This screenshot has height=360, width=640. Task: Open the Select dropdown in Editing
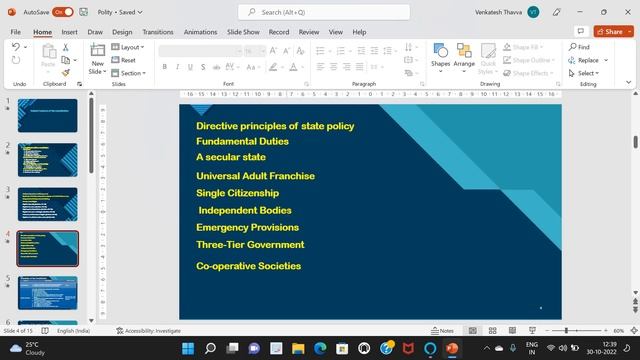point(584,73)
